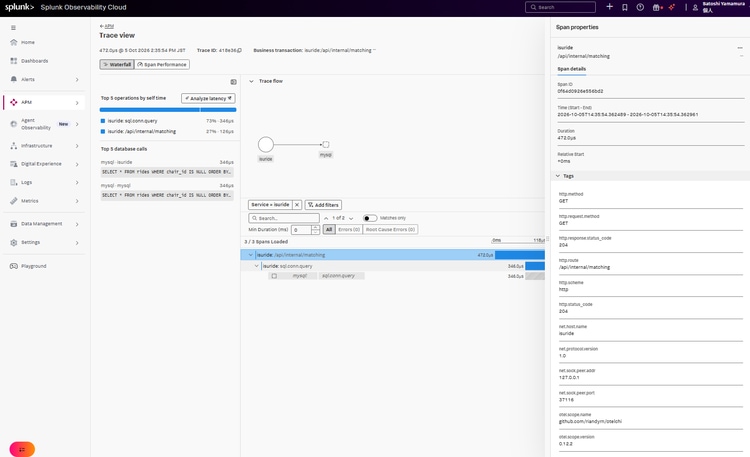Collapse the isuride sql.conn.query span

point(256,266)
